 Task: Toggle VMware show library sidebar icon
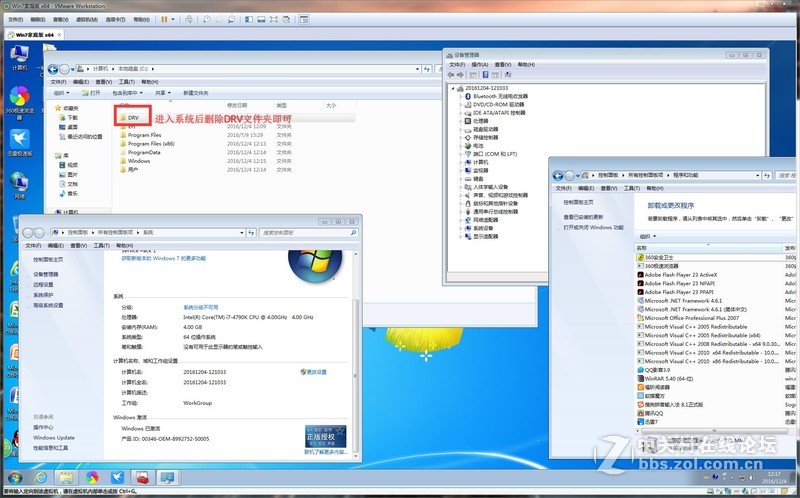point(249,19)
